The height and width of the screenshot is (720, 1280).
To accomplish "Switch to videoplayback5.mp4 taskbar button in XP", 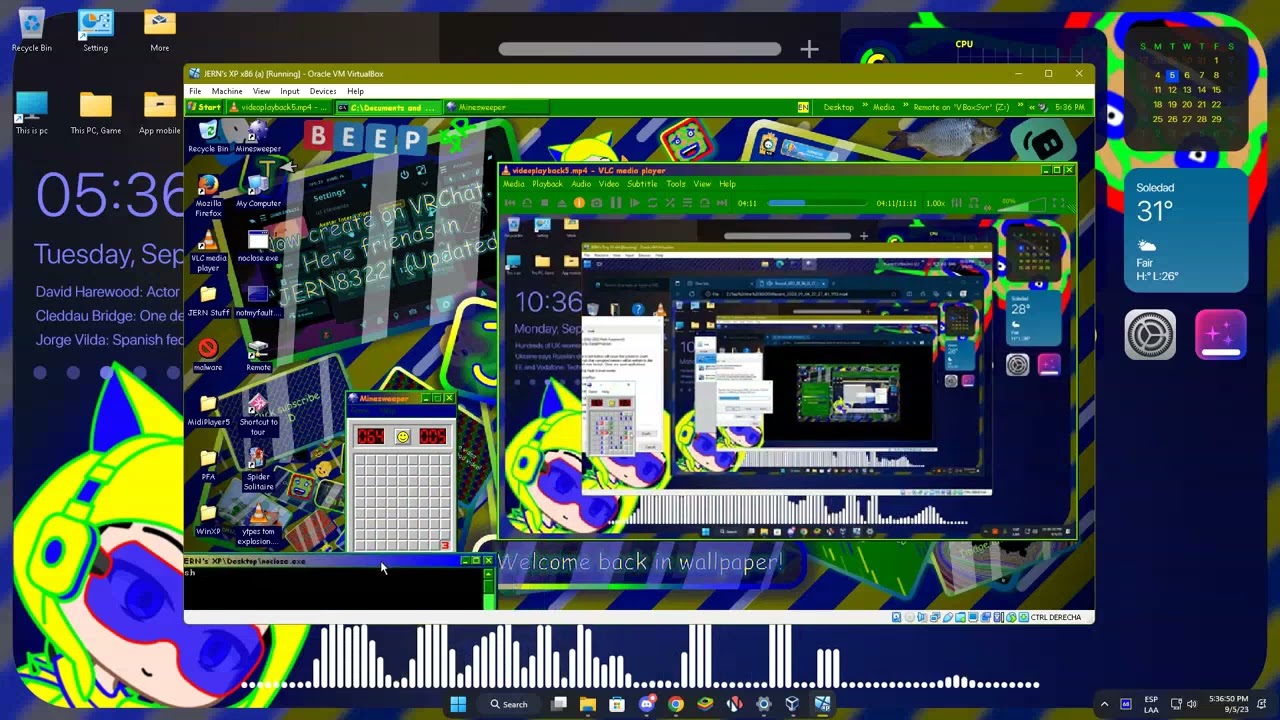I will [x=279, y=107].
